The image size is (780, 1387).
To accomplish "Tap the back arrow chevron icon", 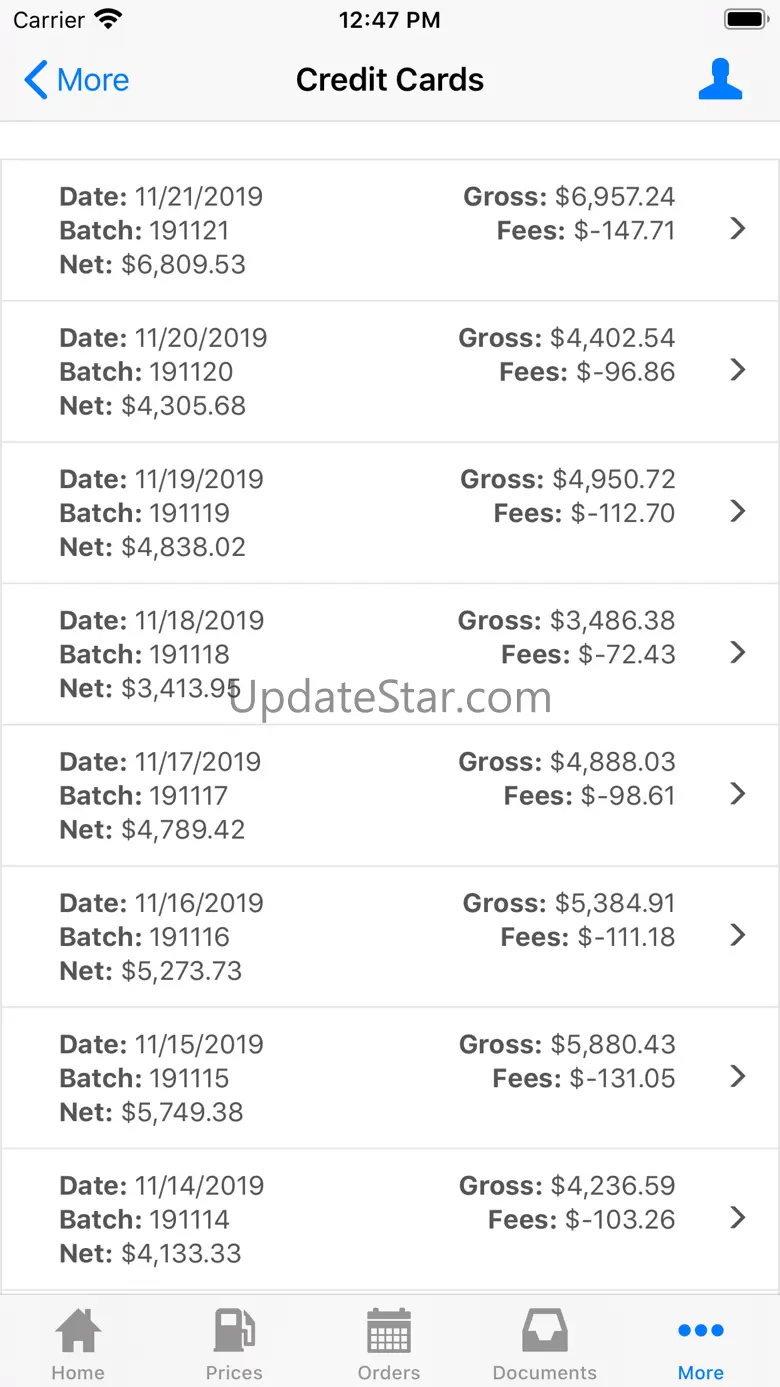I will (x=36, y=80).
